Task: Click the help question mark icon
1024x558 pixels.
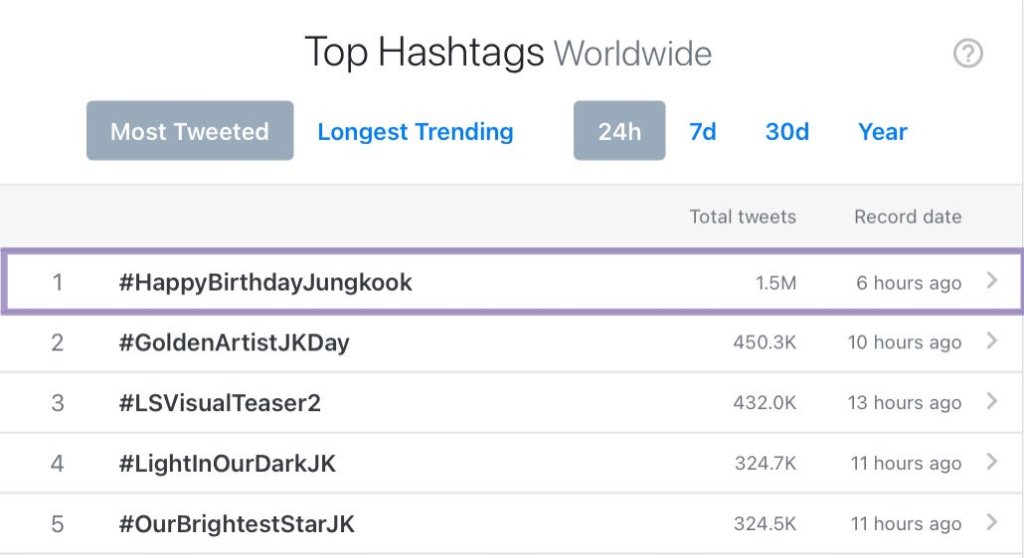Action: (967, 54)
